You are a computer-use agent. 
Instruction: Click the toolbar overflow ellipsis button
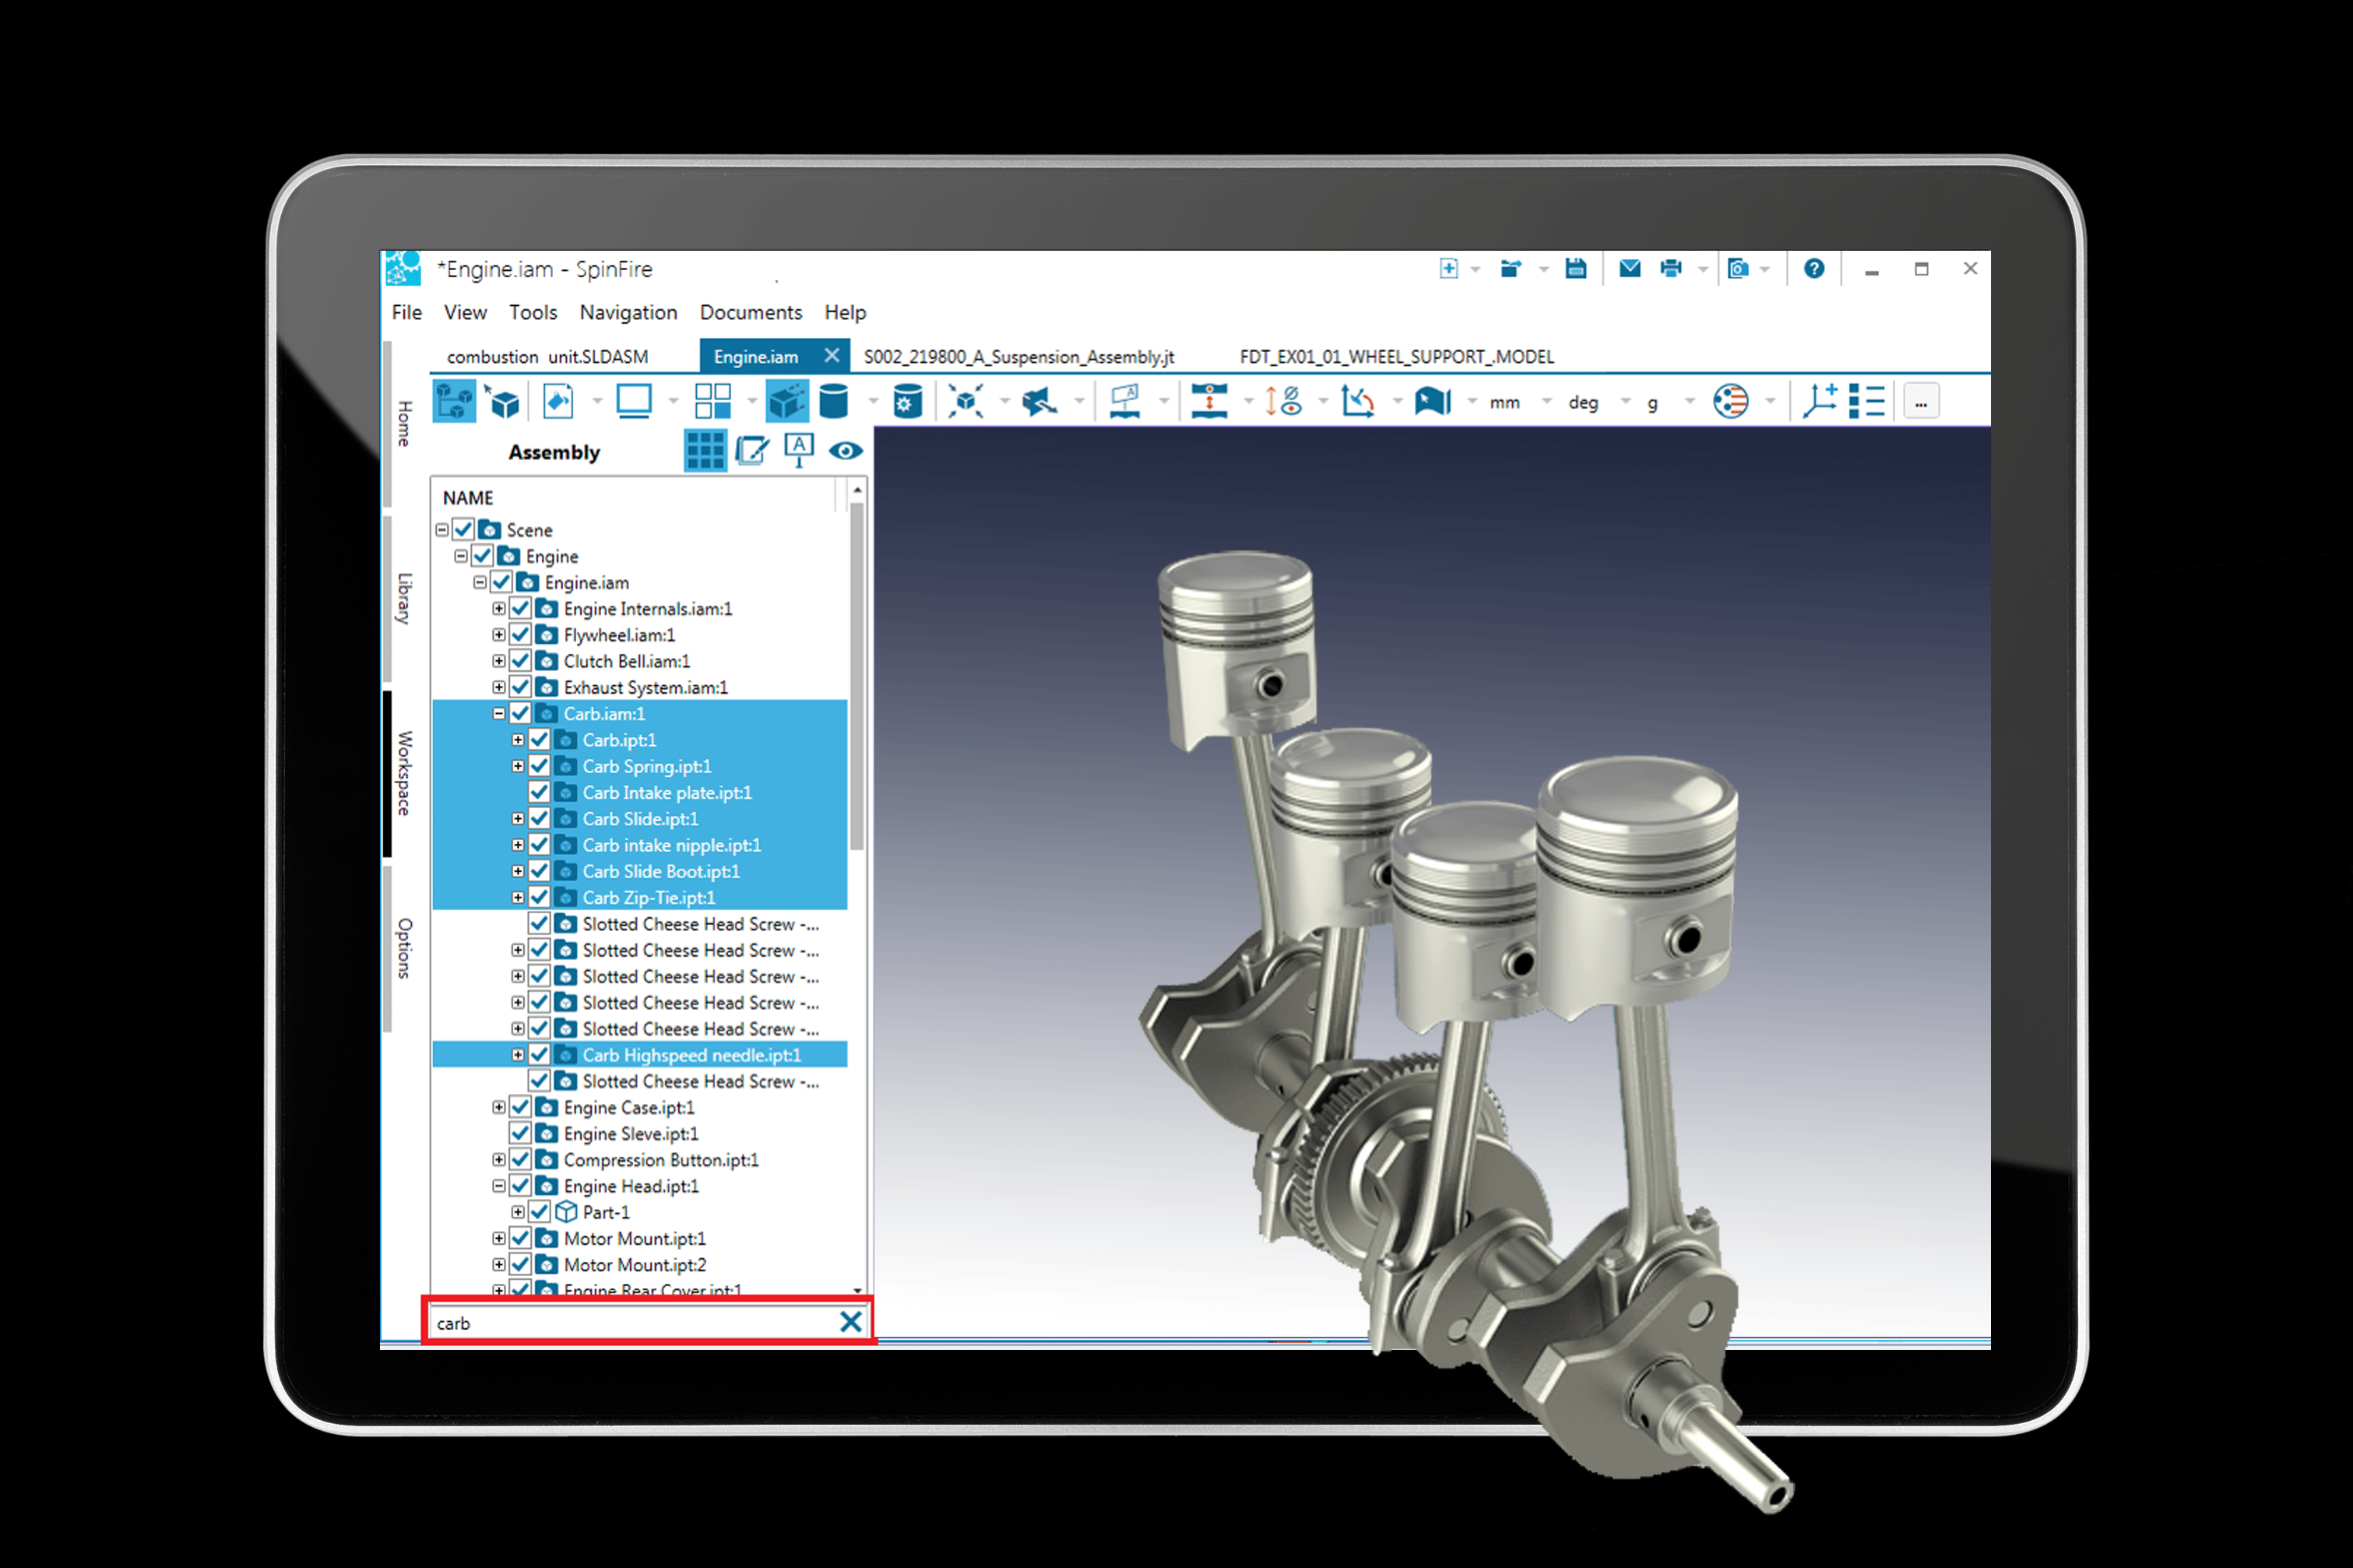coord(1921,402)
